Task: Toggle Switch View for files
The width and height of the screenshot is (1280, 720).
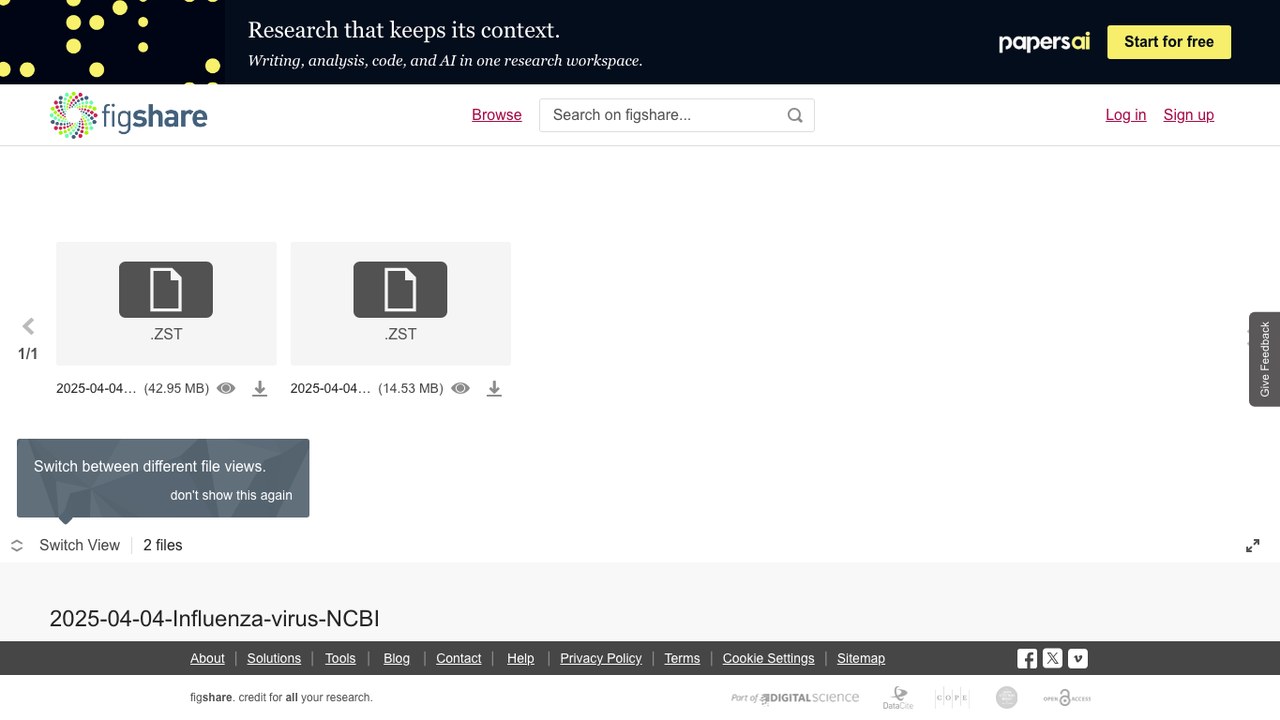Action: [65, 545]
